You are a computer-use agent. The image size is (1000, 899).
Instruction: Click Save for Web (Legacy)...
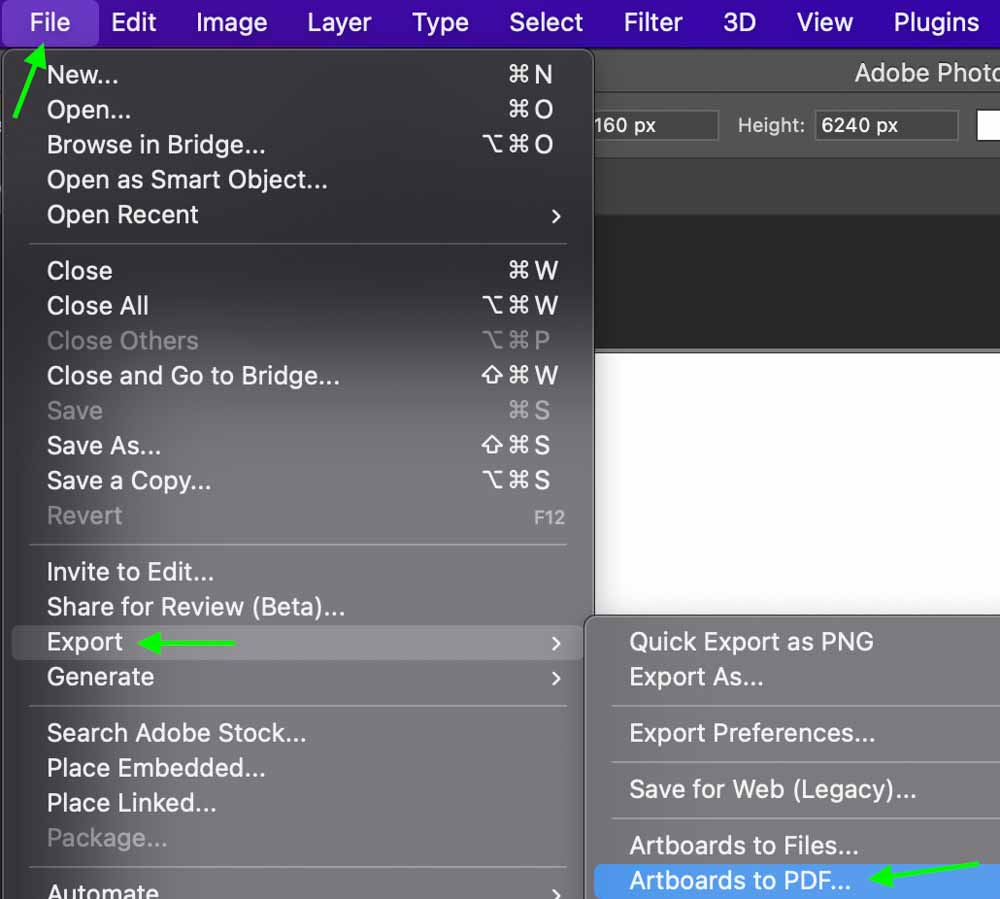click(772, 789)
